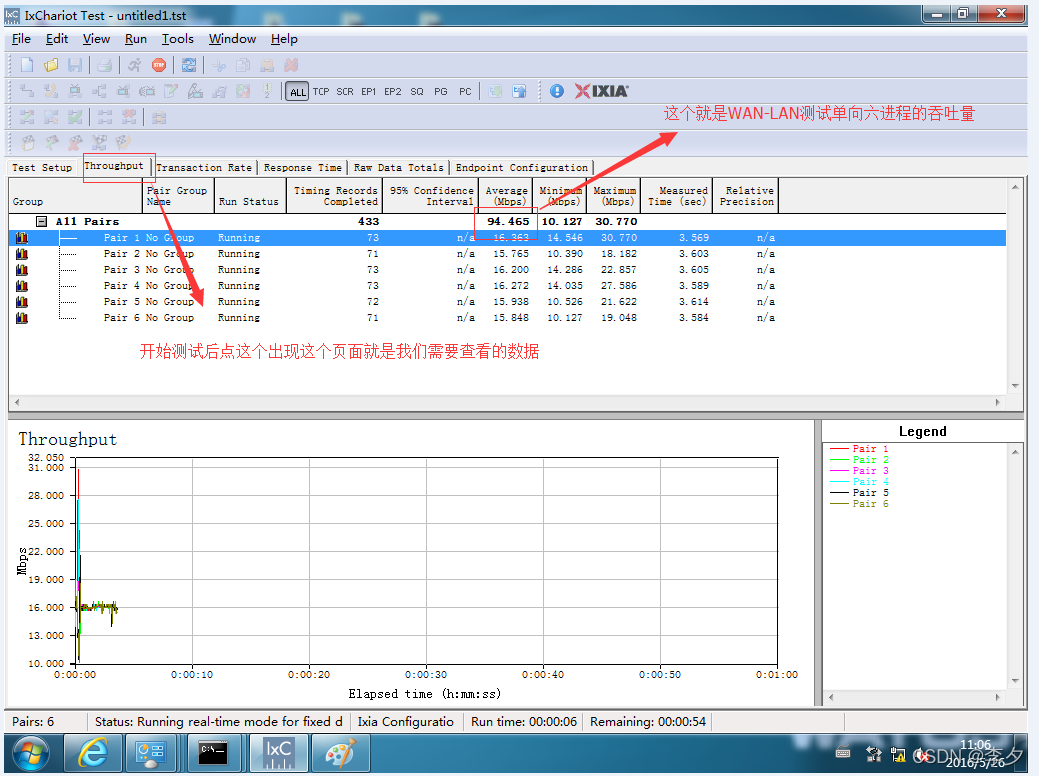Open Paint from the taskbar
Viewport: 1039px width, 776px height.
click(340, 753)
